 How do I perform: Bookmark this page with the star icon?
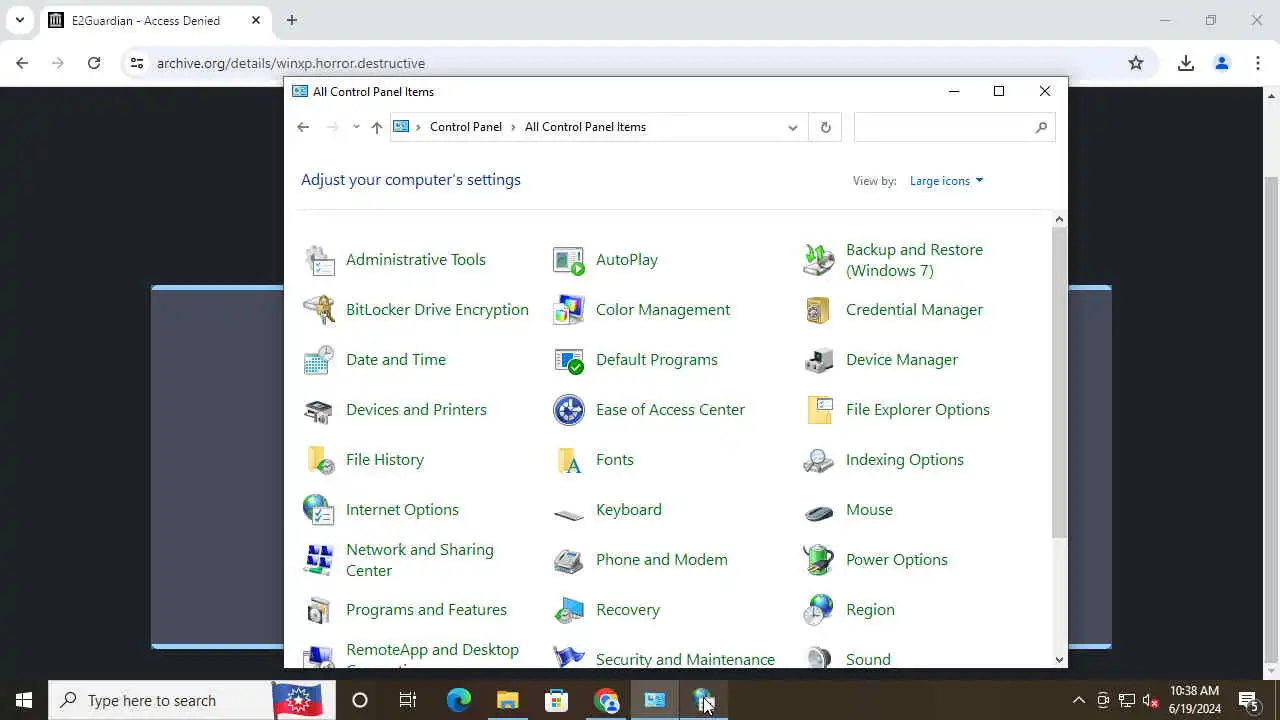point(1136,63)
